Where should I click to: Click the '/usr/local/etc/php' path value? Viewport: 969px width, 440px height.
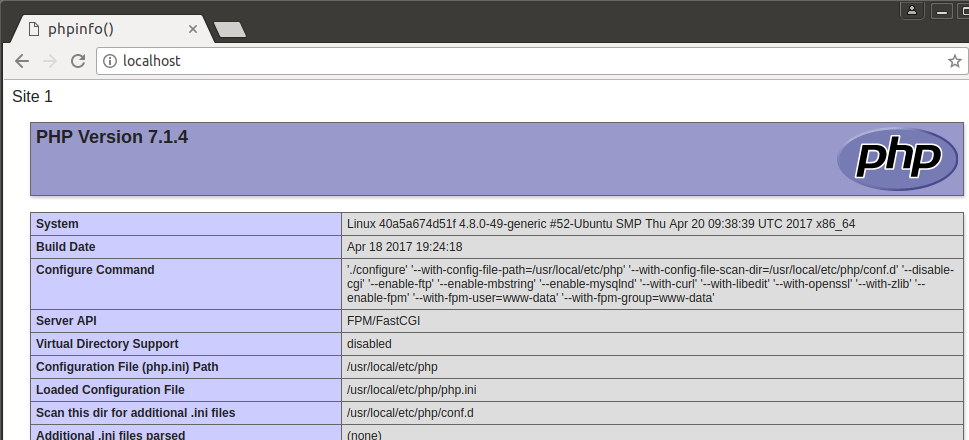click(x=392, y=366)
